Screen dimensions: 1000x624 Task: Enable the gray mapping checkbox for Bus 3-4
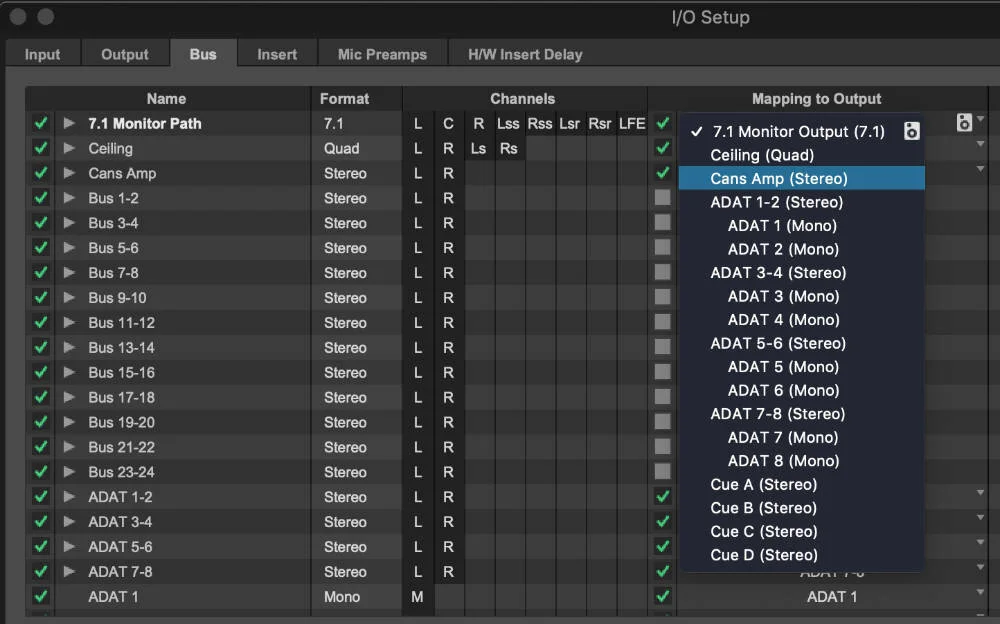661,222
